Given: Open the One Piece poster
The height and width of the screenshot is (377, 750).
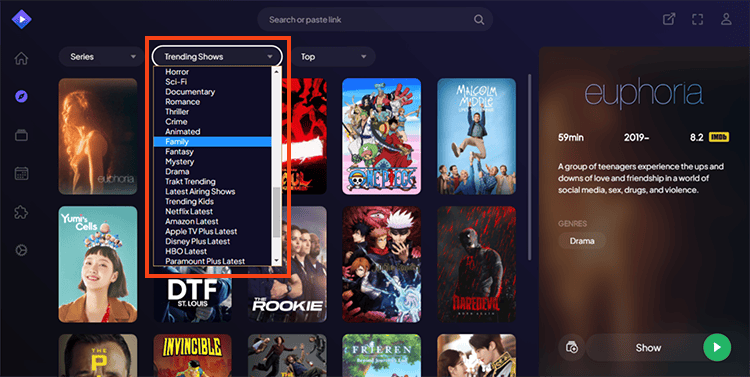Looking at the screenshot, I should (x=381, y=136).
